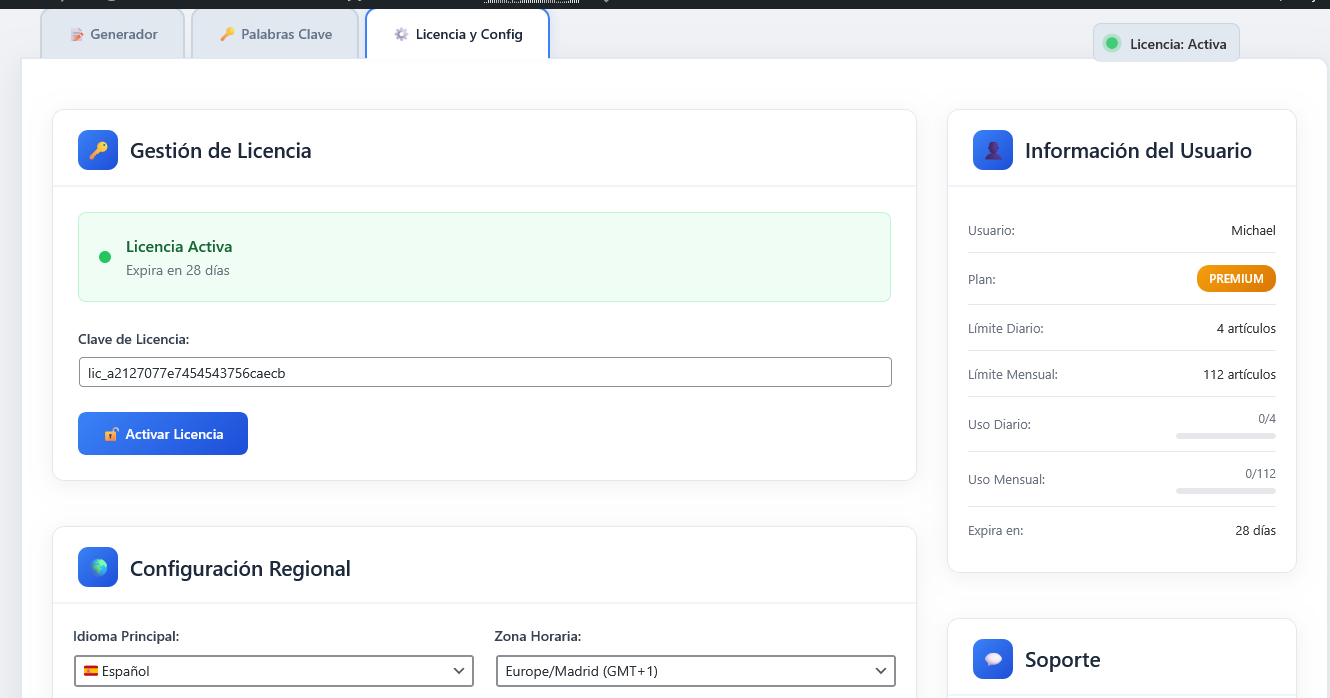Click the Licencia: Activa status badge
Image resolution: width=1330 pixels, height=698 pixels.
coord(1166,43)
